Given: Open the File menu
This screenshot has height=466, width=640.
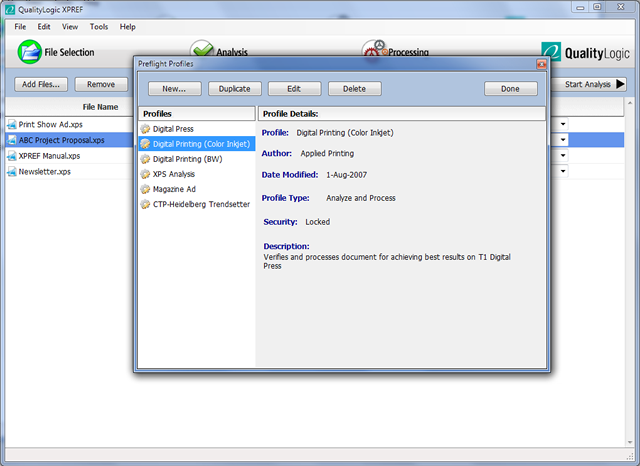Looking at the screenshot, I should [x=20, y=27].
